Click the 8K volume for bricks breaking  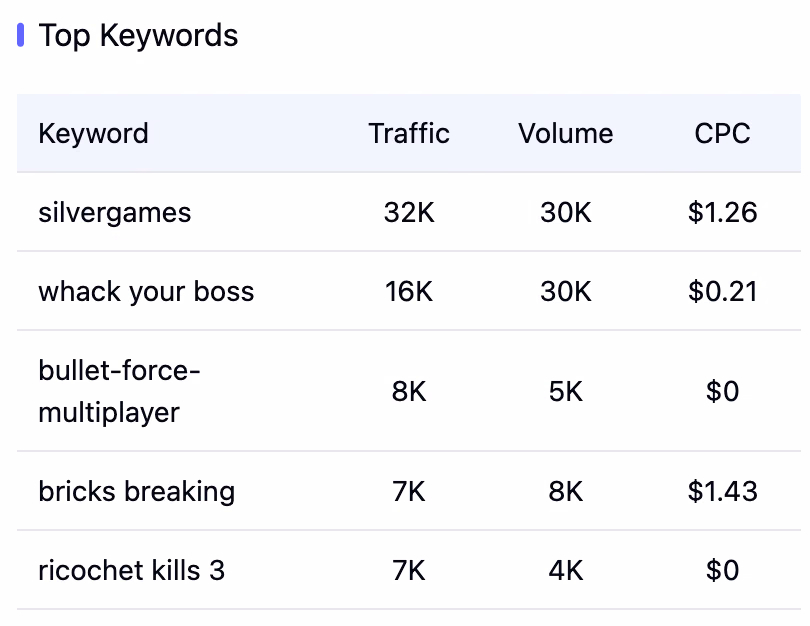(566, 491)
